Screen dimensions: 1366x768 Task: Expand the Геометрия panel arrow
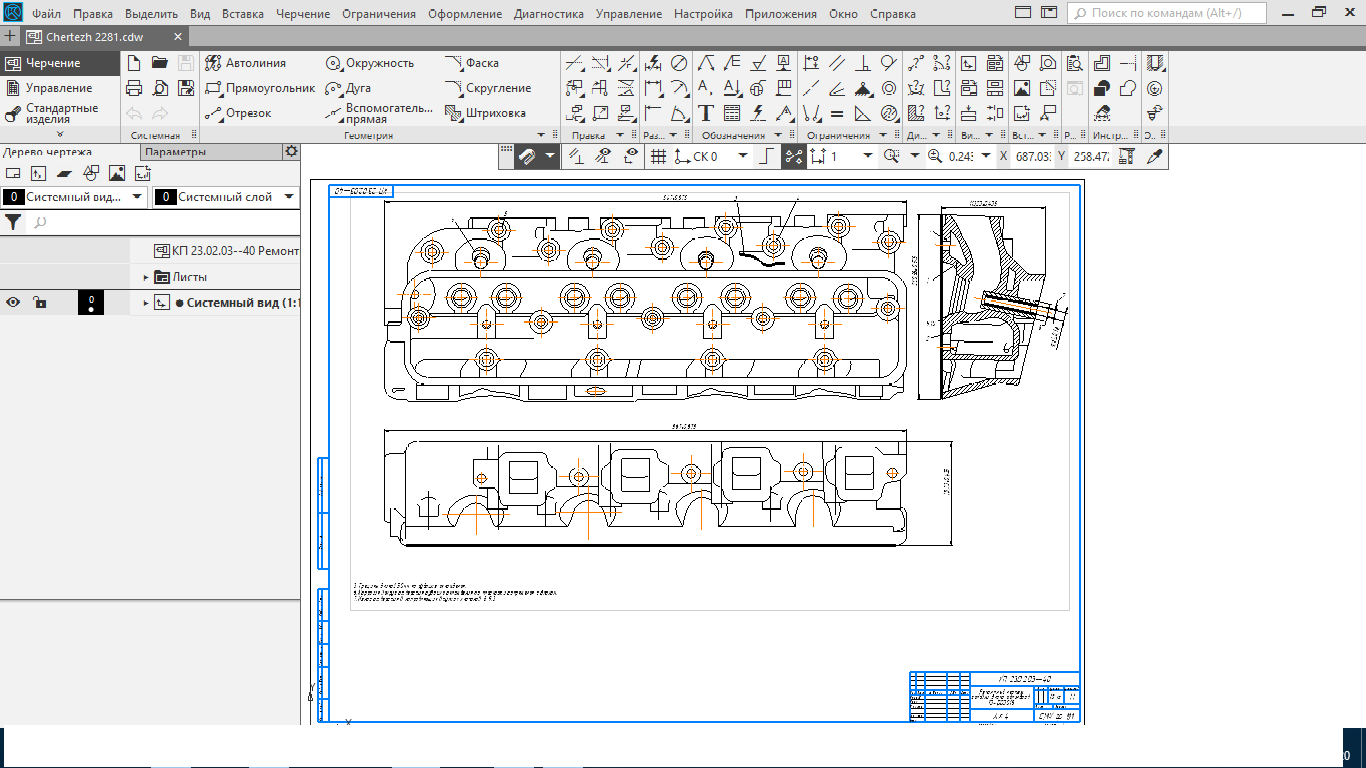[542, 134]
